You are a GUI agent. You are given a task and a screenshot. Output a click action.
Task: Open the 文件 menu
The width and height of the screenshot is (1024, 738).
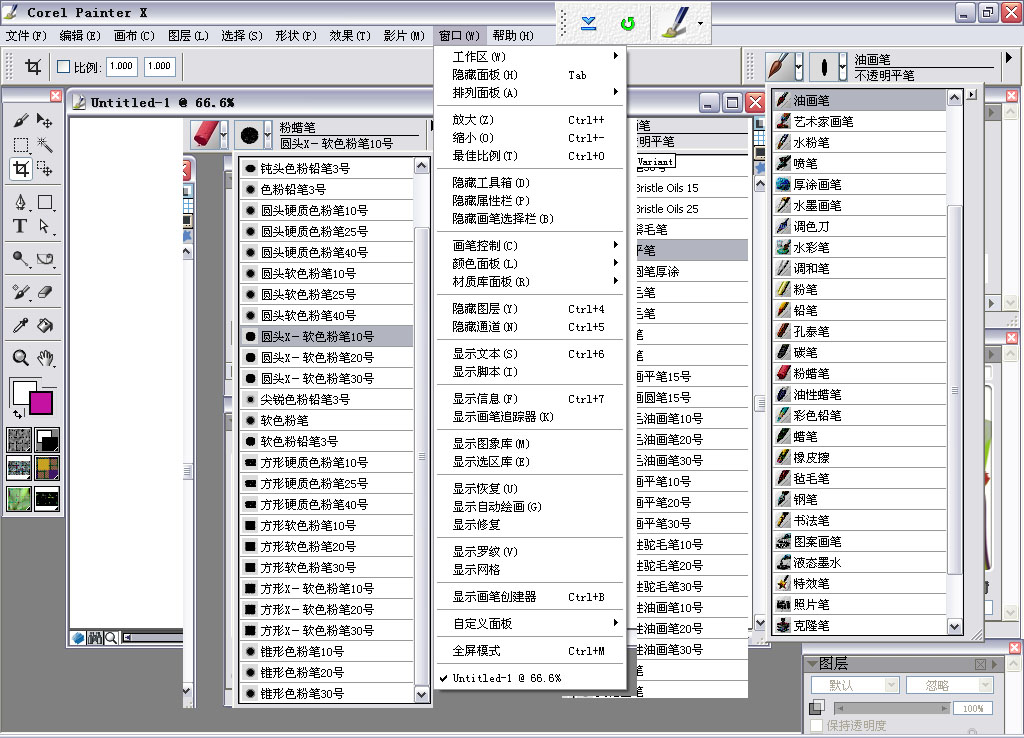click(26, 35)
